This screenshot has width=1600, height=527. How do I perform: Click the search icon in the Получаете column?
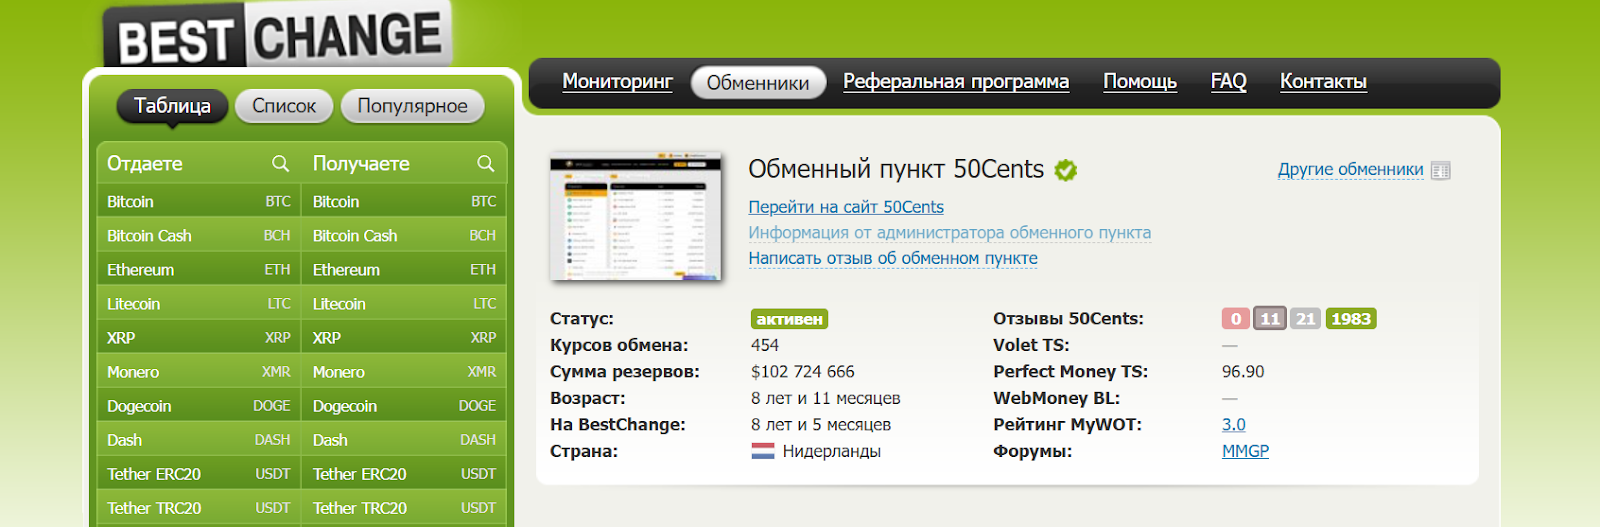[486, 163]
